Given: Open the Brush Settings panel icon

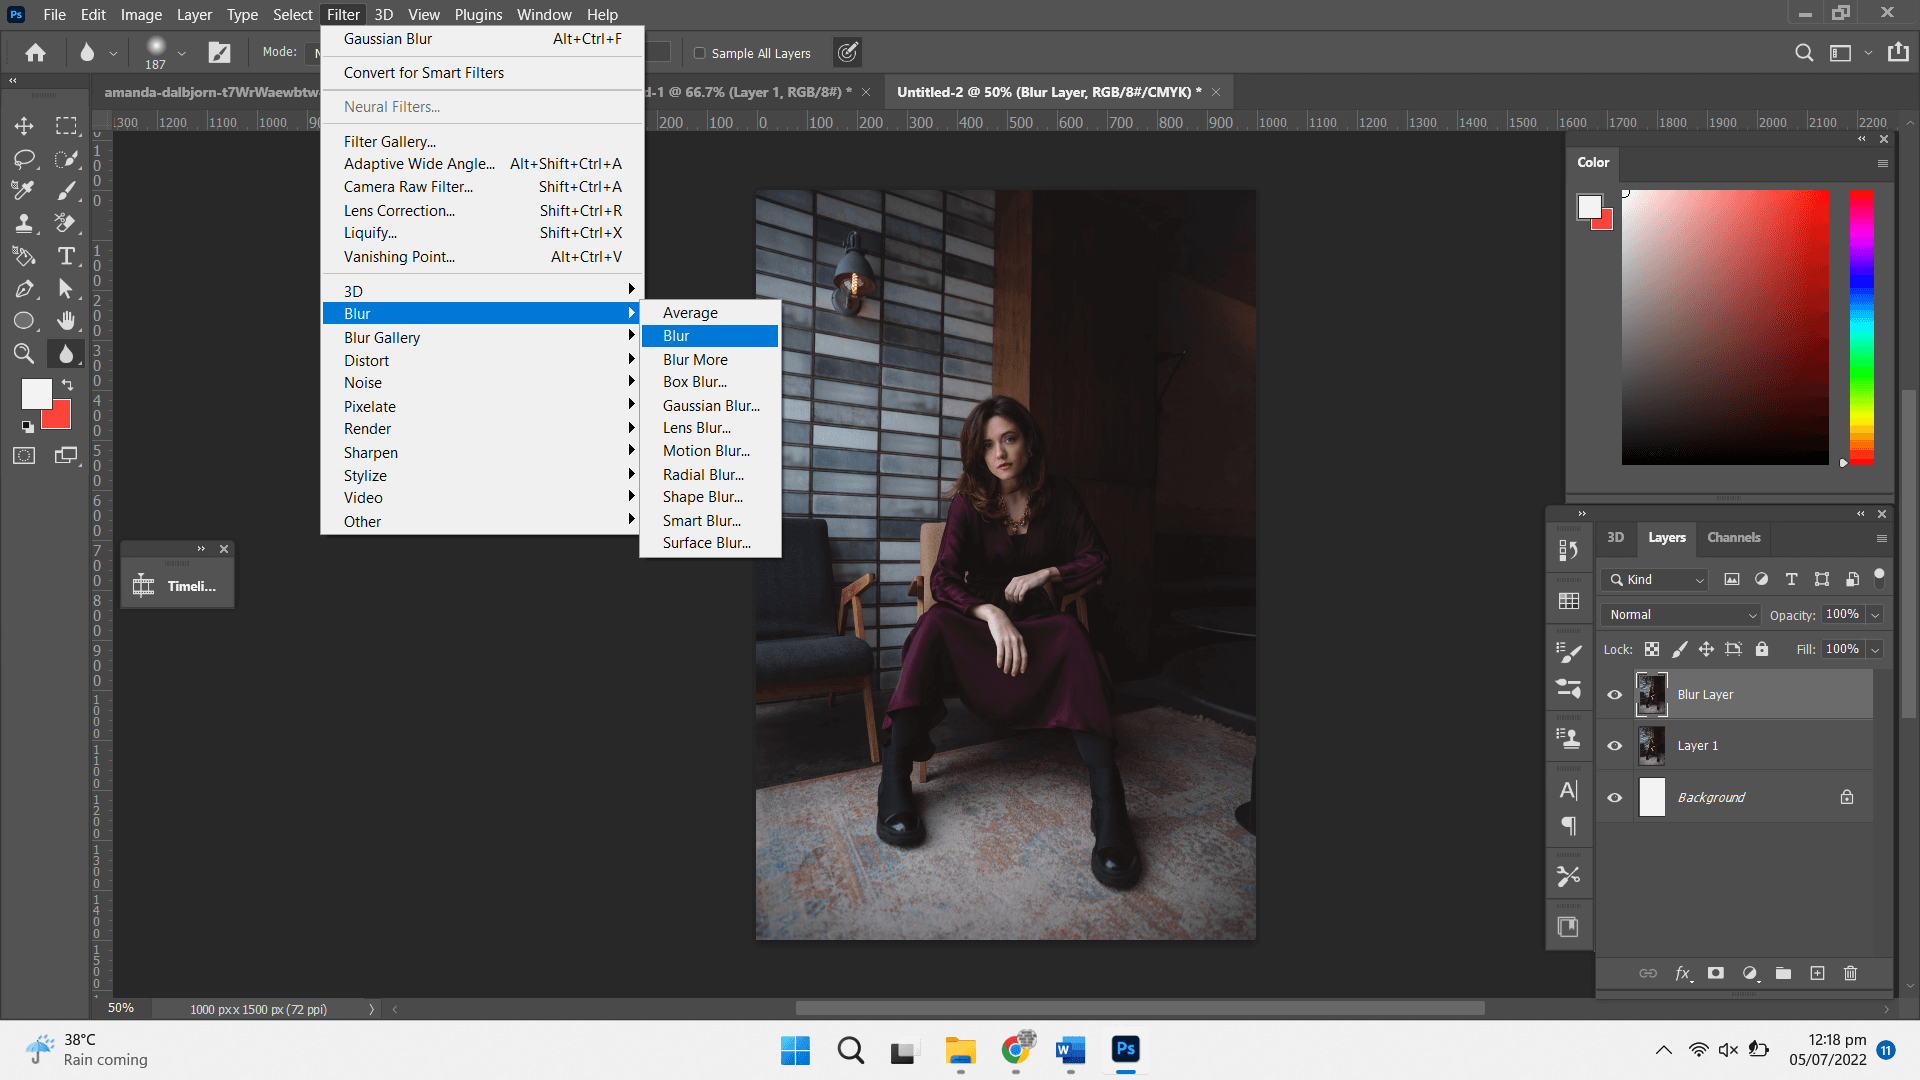Looking at the screenshot, I should [x=1568, y=653].
